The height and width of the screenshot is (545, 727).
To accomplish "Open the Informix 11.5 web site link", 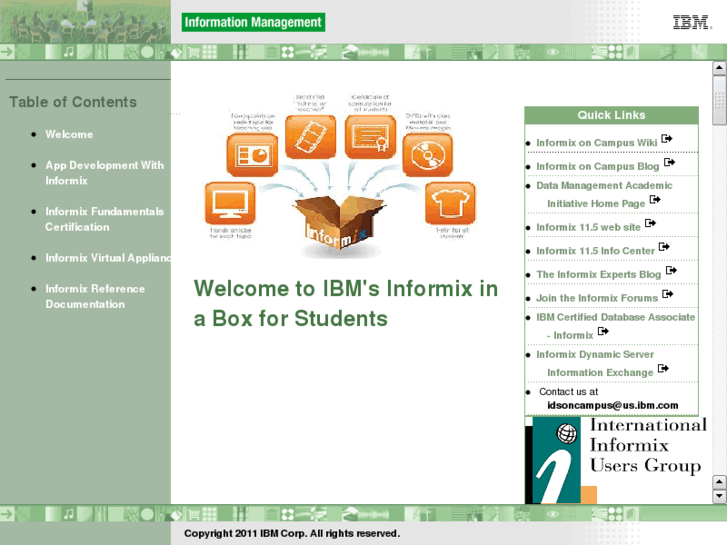I will (588, 227).
